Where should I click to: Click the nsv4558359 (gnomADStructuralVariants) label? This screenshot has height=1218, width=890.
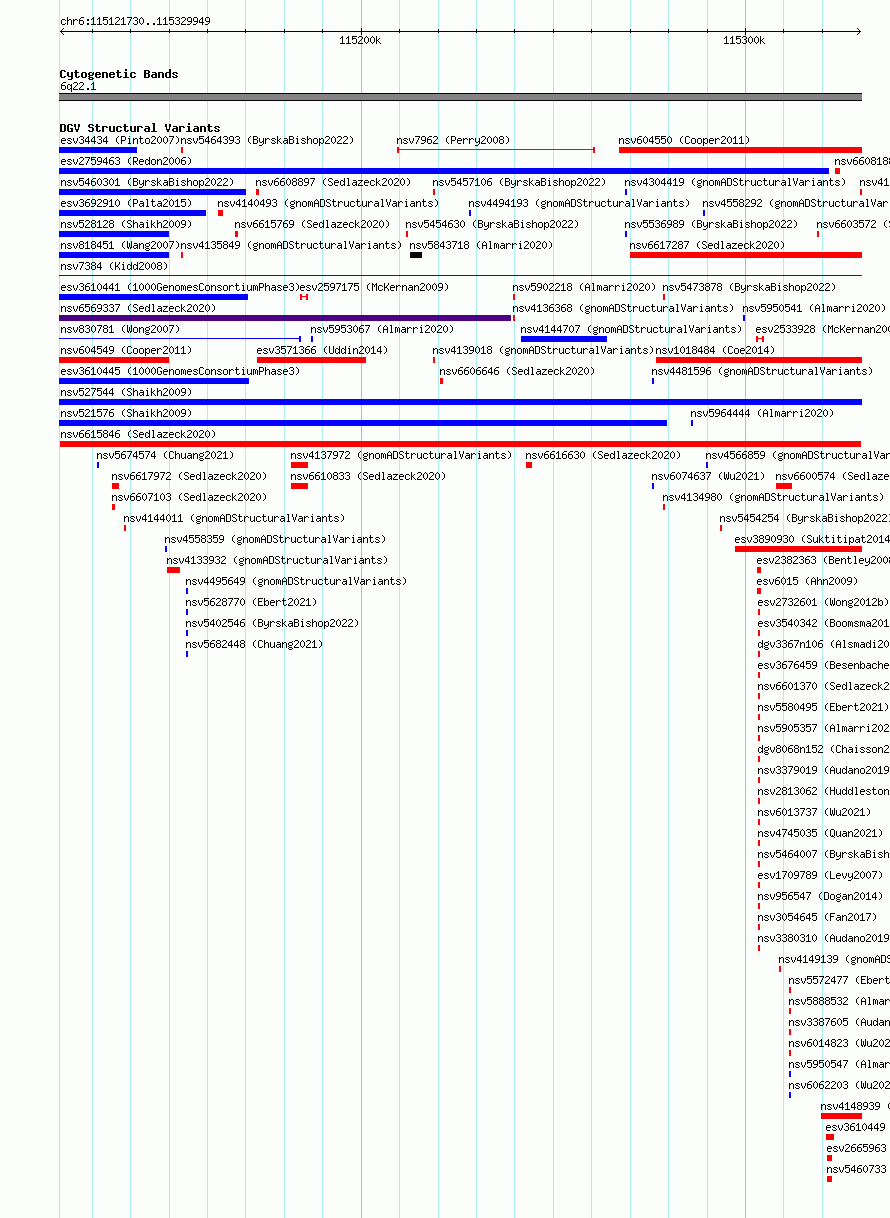click(x=275, y=540)
